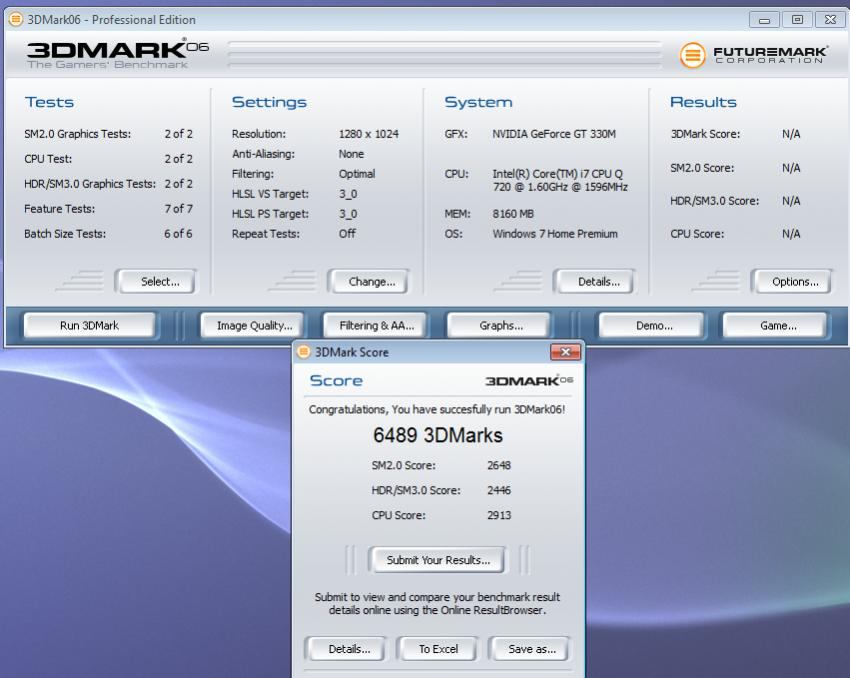Open the Graphs tool
Image resolution: width=850 pixels, height=678 pixels.
pyautogui.click(x=499, y=325)
